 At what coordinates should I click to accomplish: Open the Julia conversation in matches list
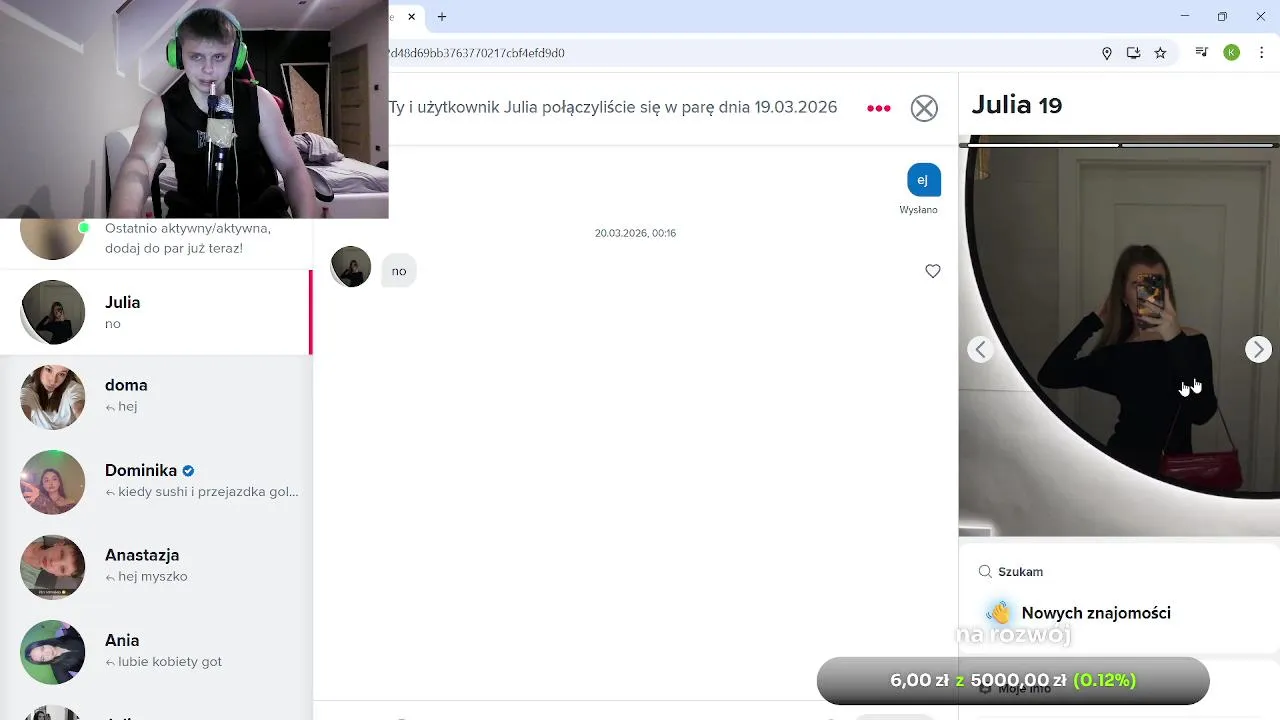pos(156,312)
